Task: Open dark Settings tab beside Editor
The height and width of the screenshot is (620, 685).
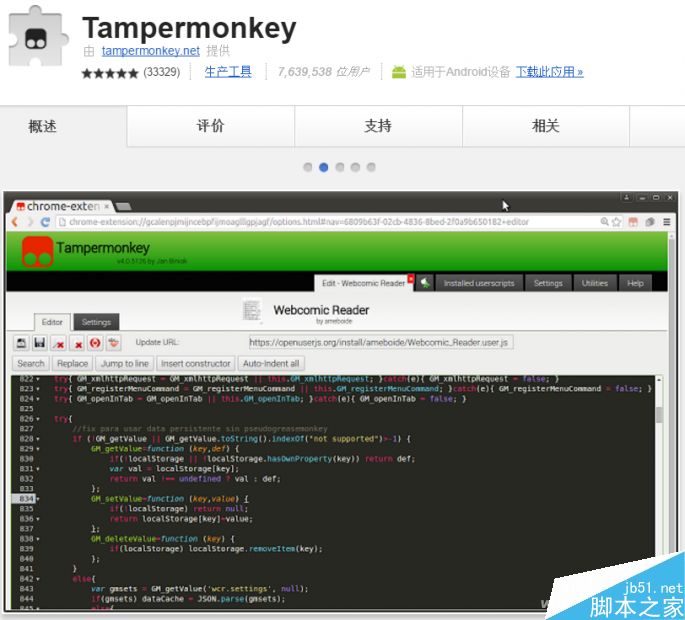Action: [x=96, y=322]
